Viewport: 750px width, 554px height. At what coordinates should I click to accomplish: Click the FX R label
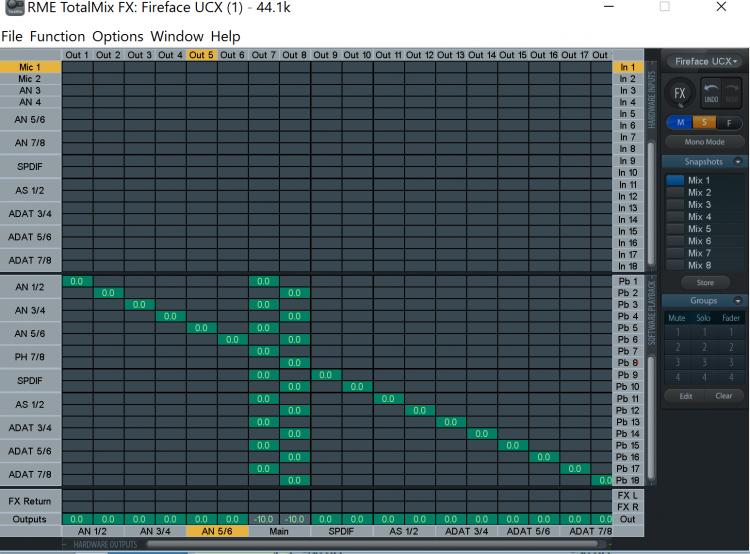click(628, 507)
